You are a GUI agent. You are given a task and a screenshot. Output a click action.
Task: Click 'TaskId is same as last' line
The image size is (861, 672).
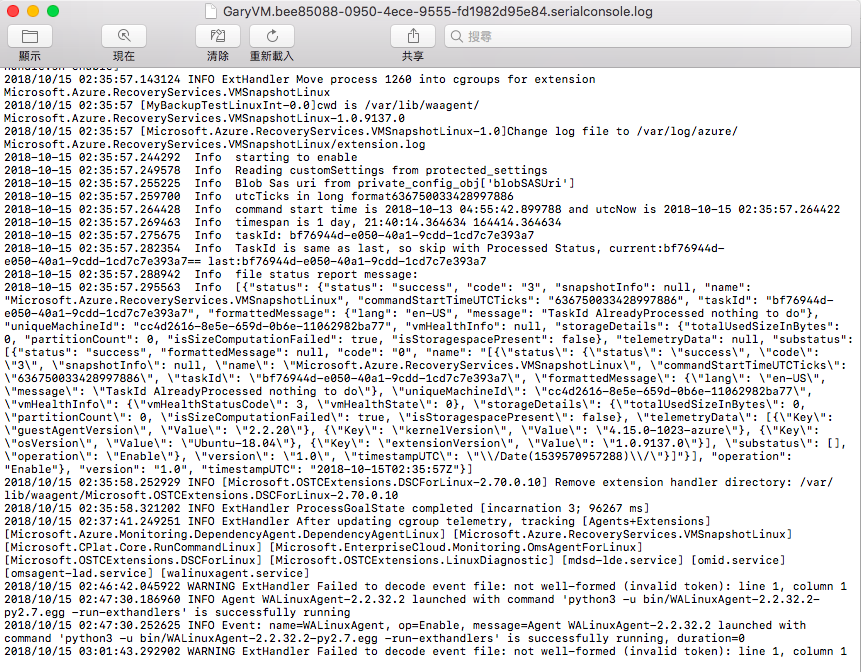tap(364, 248)
